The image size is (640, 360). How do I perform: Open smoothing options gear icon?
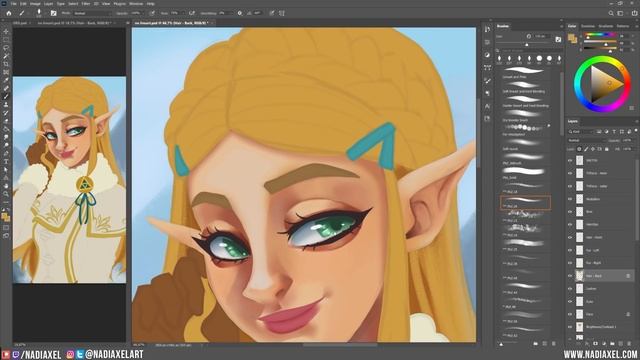pyautogui.click(x=240, y=13)
